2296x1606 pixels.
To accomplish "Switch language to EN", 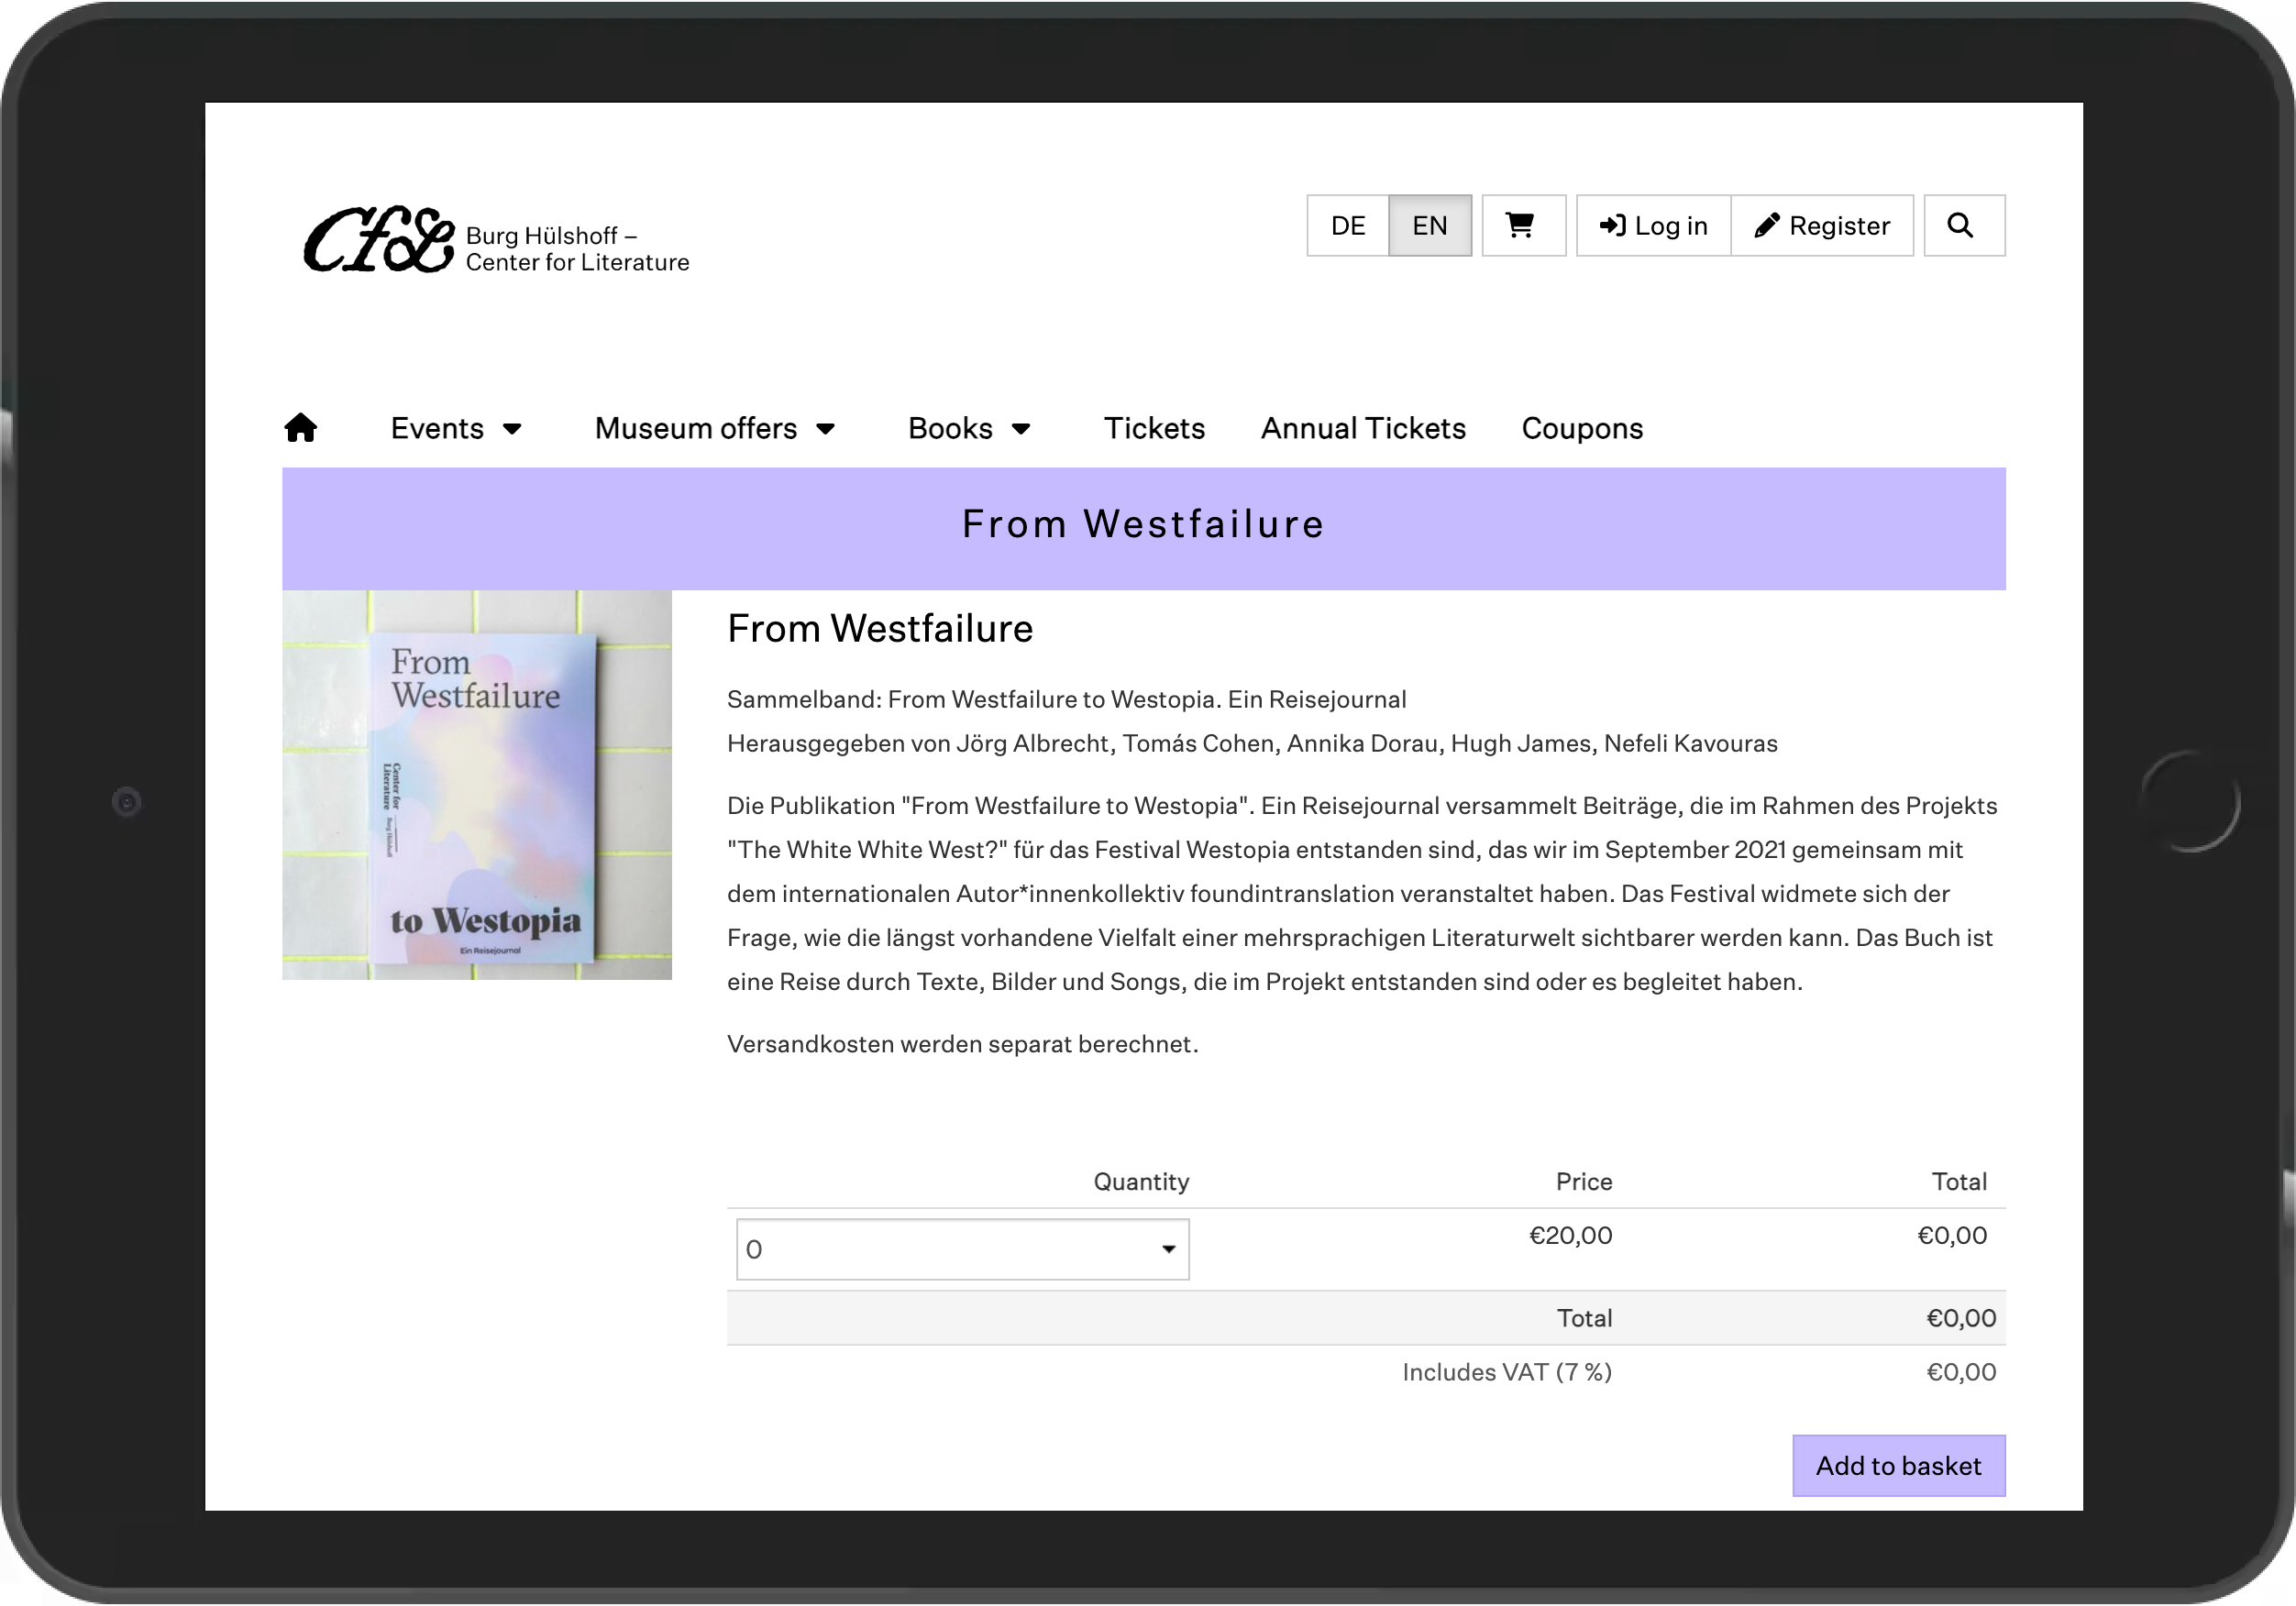I will [1430, 226].
